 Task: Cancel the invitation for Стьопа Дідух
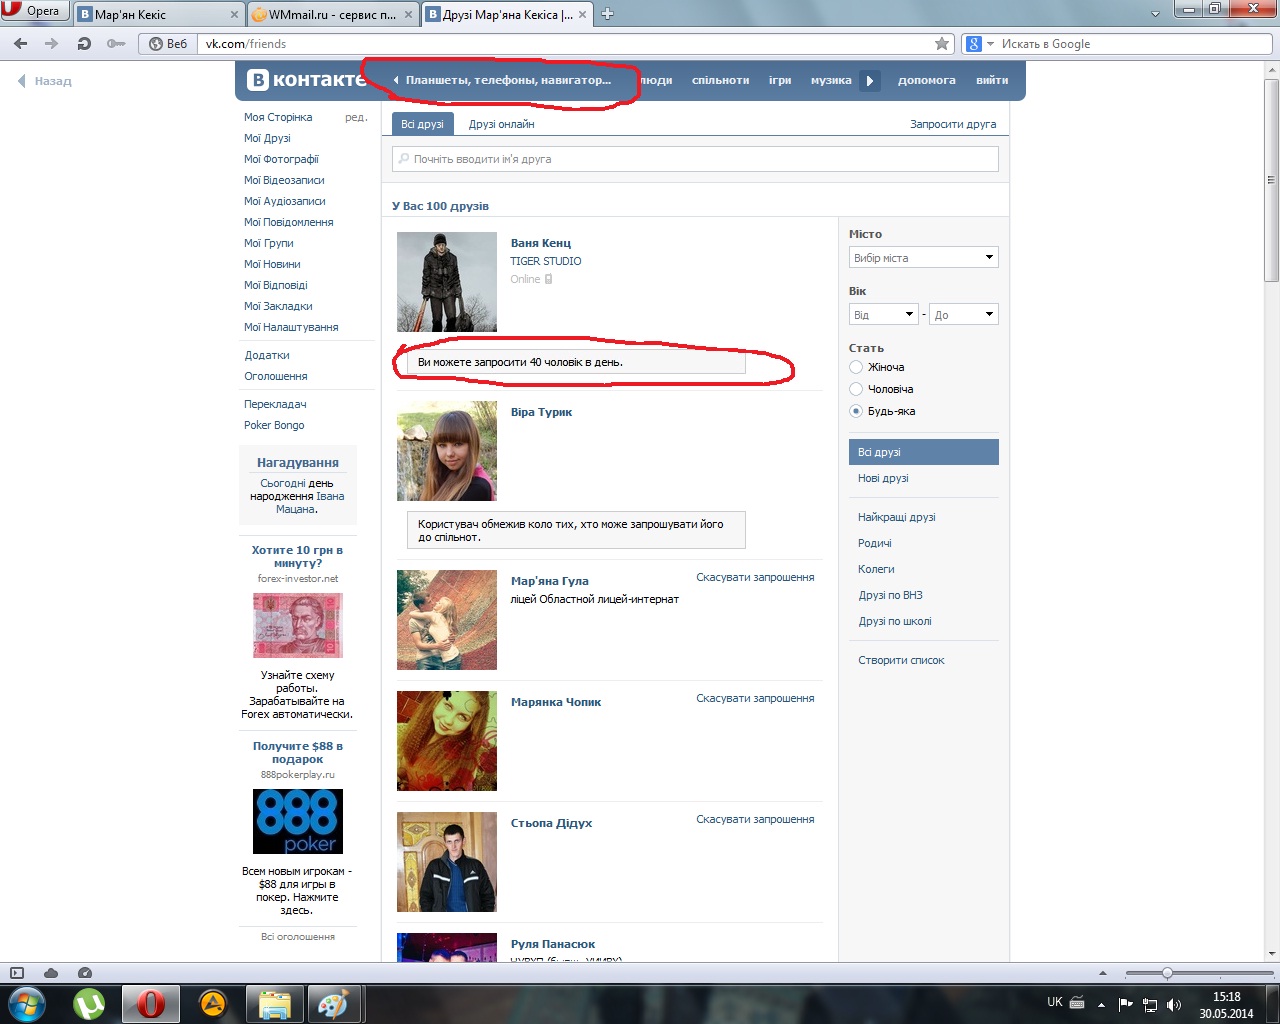pos(755,819)
